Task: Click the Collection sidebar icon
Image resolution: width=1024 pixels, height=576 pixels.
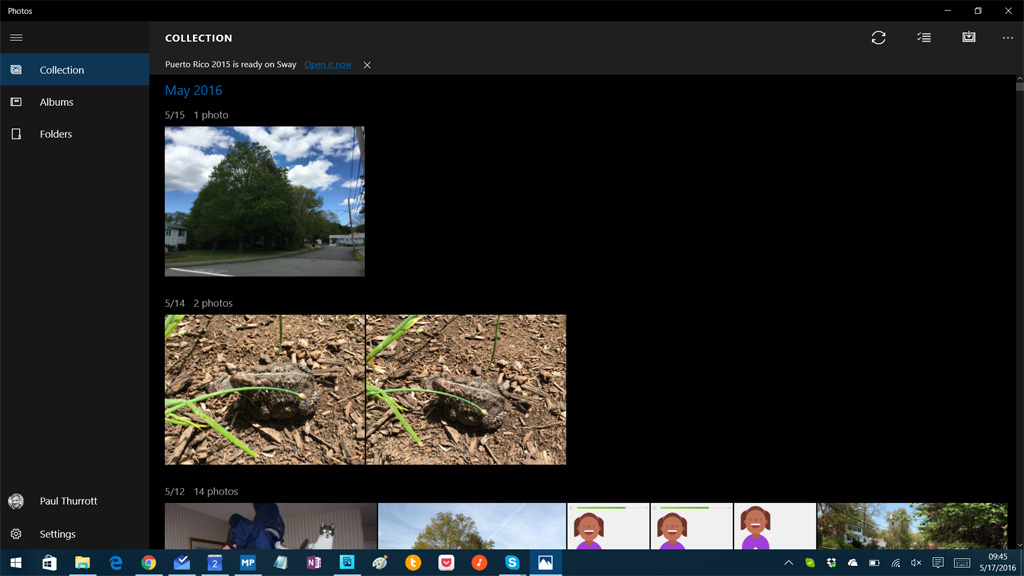Action: pyautogui.click(x=16, y=70)
